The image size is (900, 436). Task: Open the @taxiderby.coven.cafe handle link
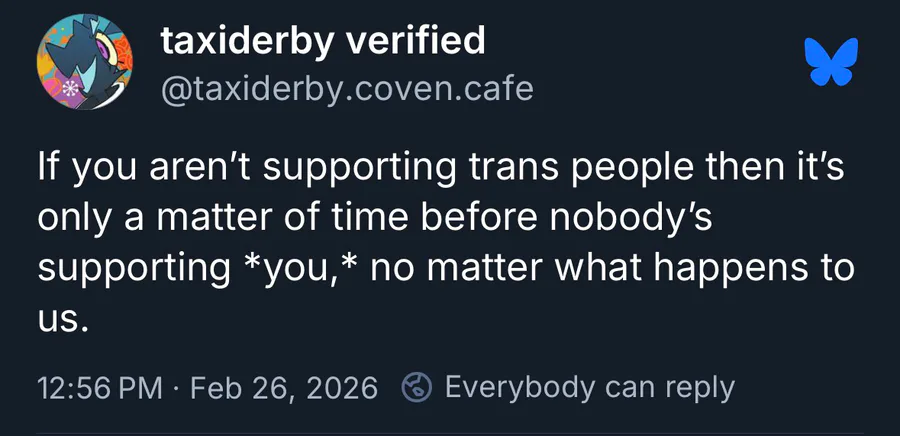click(346, 90)
